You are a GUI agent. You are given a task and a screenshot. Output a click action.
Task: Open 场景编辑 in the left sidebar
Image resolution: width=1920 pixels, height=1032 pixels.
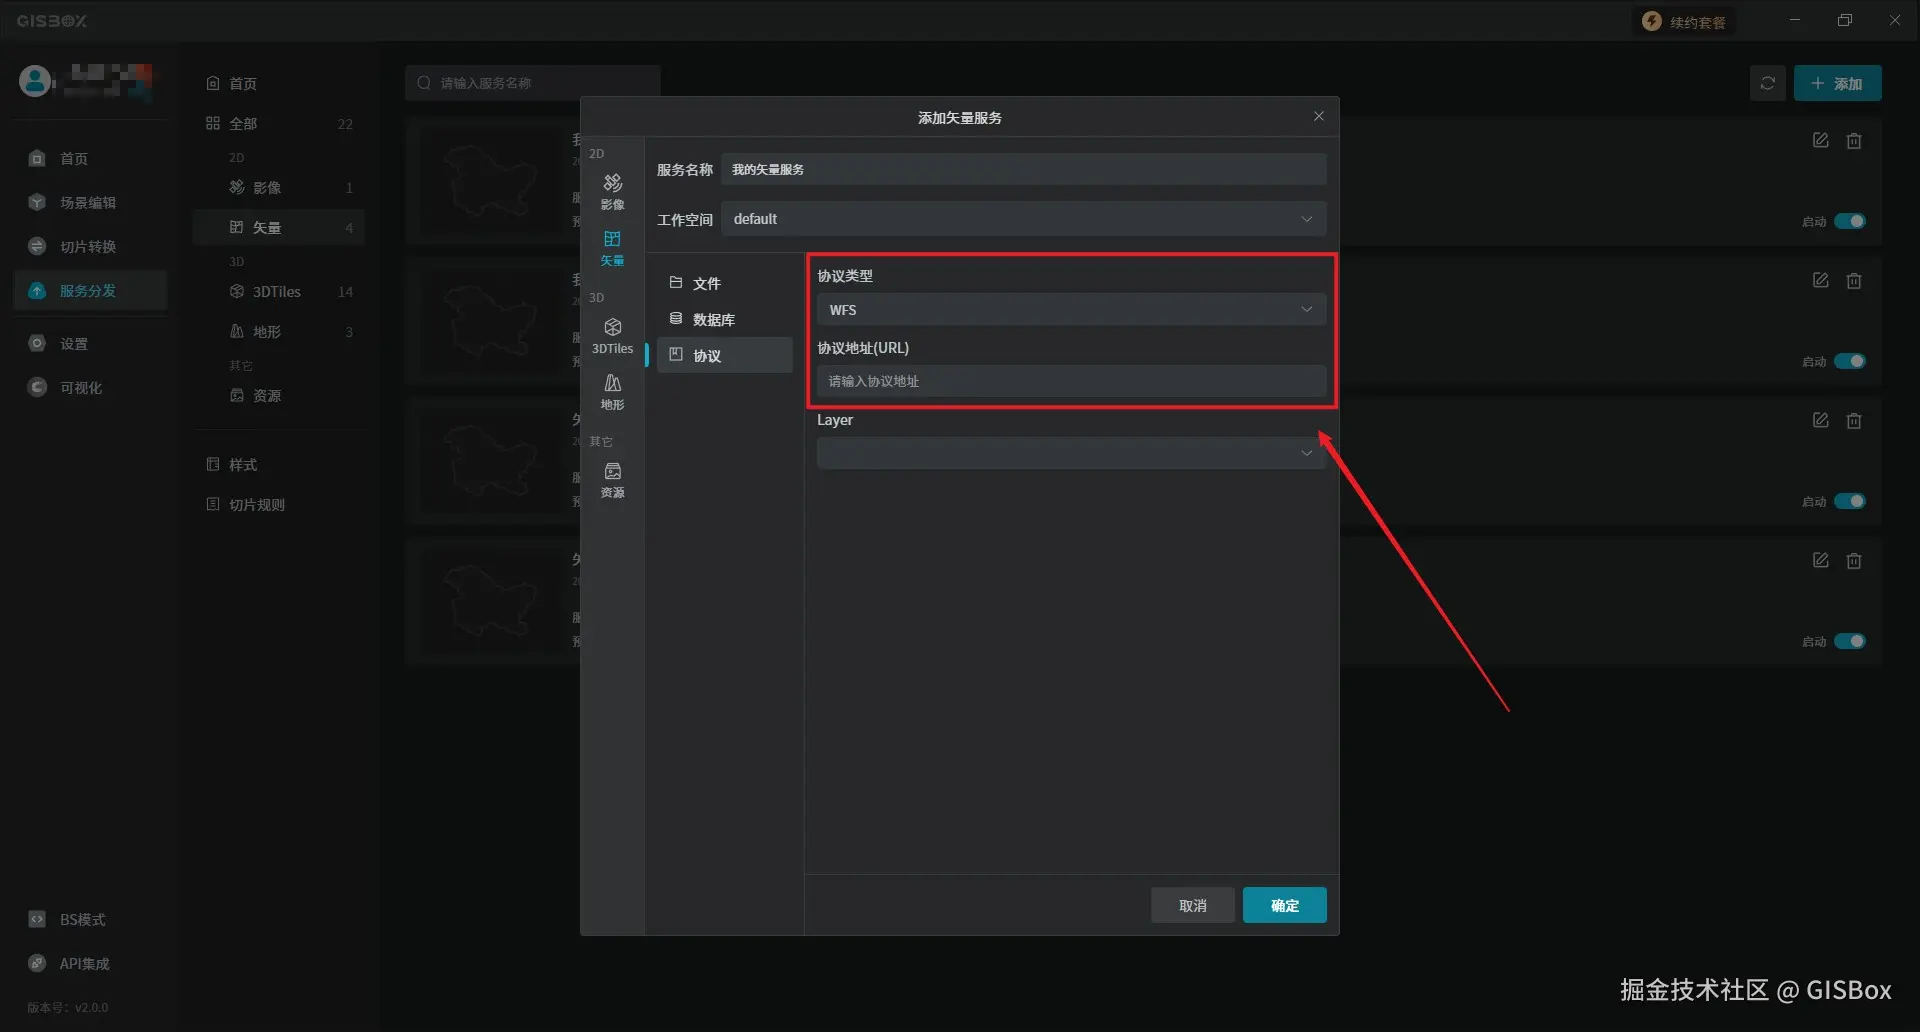(x=88, y=203)
